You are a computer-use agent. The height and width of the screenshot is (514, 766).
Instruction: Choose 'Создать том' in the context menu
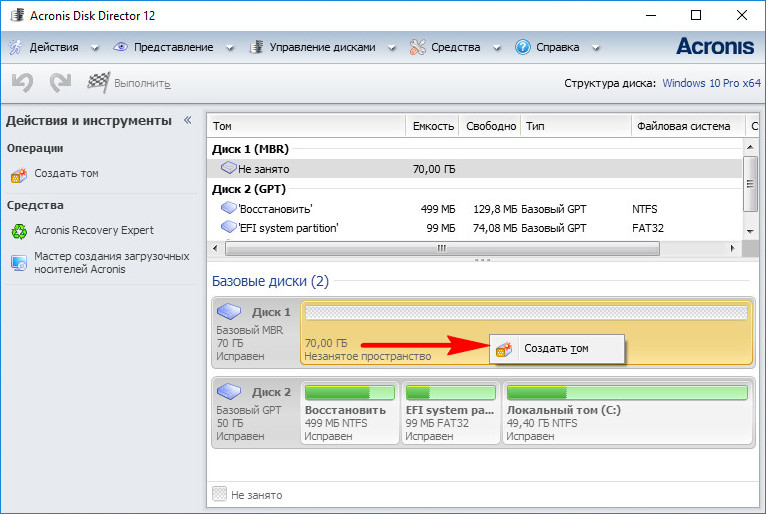pyautogui.click(x=556, y=349)
